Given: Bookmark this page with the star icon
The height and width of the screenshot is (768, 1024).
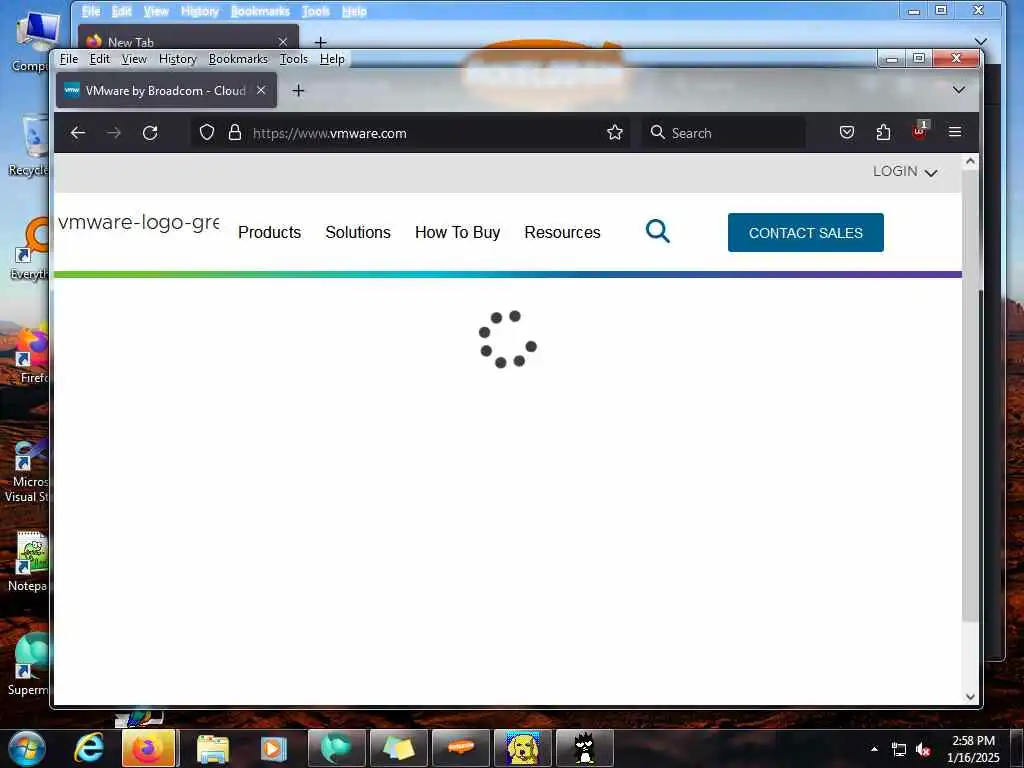Looking at the screenshot, I should pyautogui.click(x=615, y=133).
